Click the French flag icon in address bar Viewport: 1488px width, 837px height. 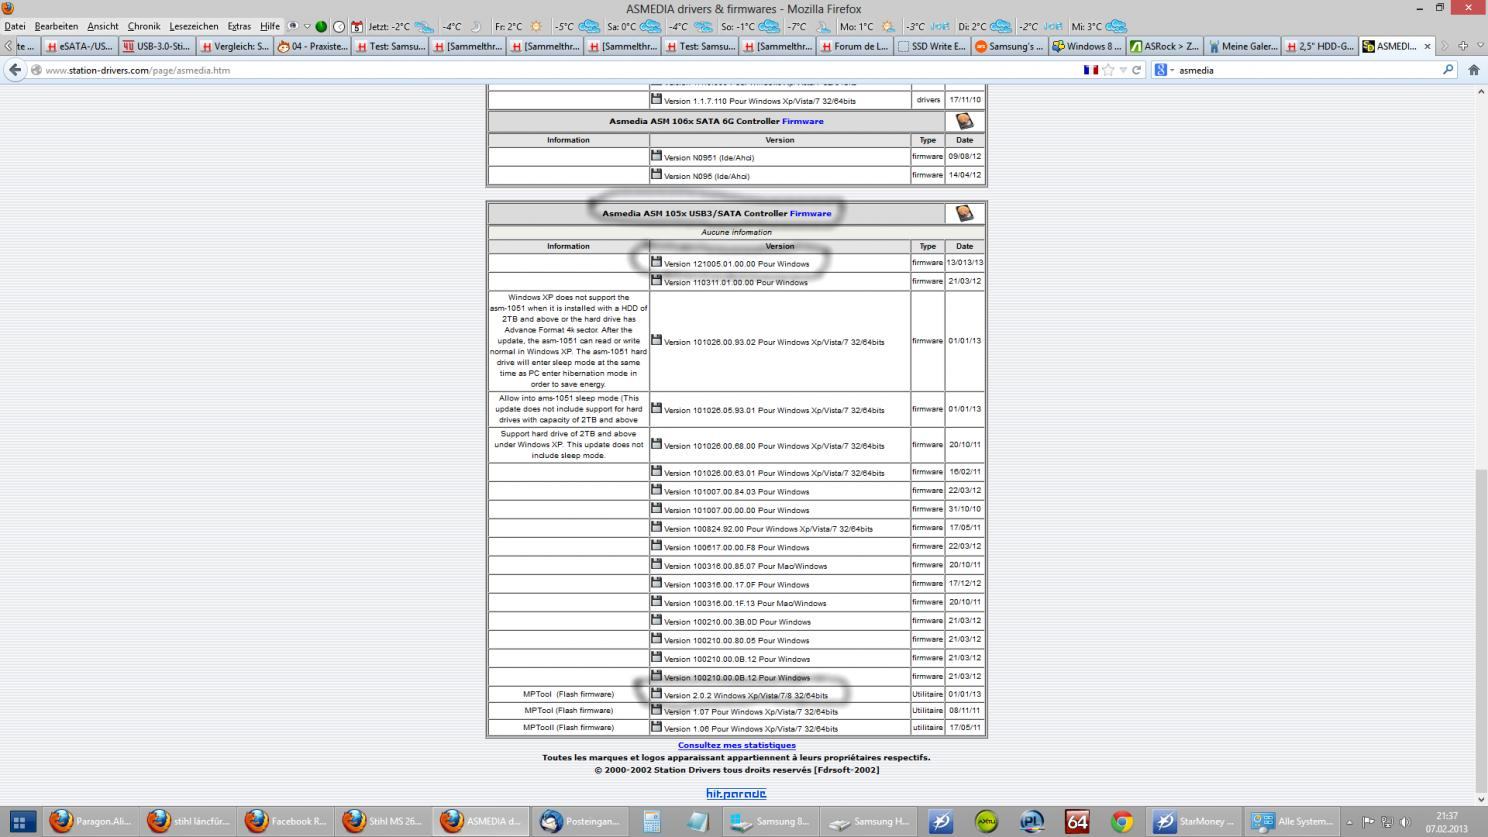(1091, 70)
